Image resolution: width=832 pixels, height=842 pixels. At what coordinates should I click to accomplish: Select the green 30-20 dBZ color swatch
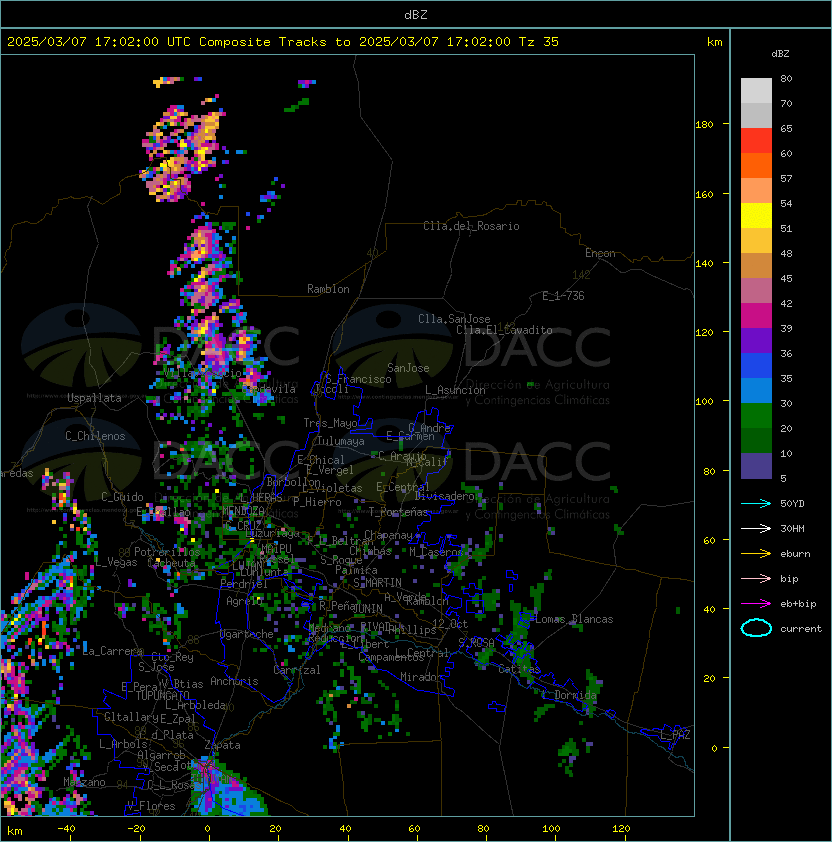click(x=756, y=416)
